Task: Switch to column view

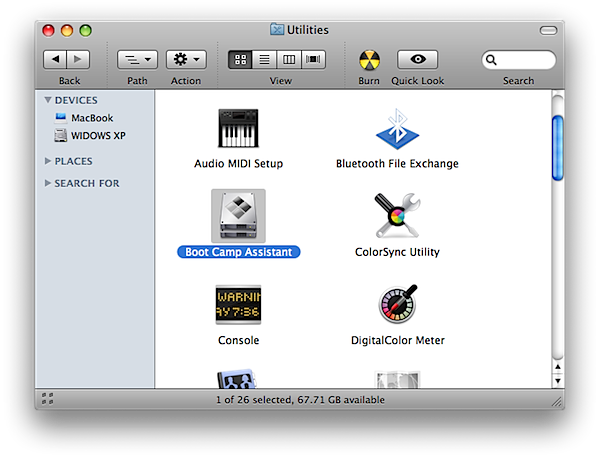Action: [289, 59]
